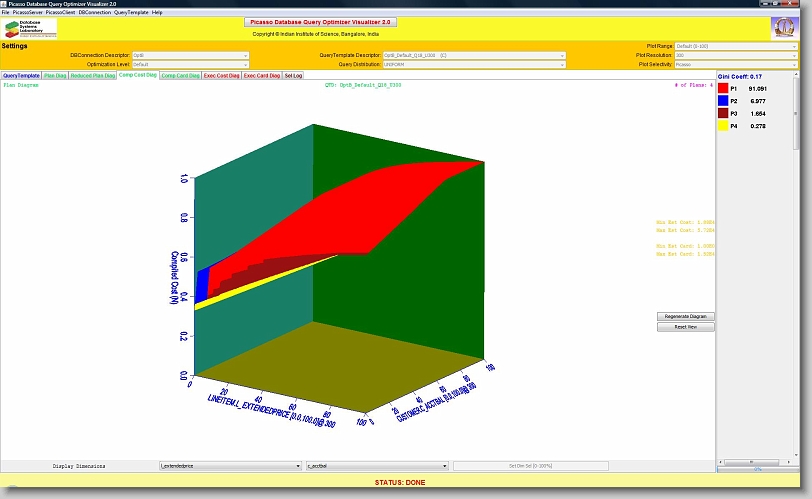The image size is (812, 499).
Task: Open the Help menu
Action: pos(157,12)
